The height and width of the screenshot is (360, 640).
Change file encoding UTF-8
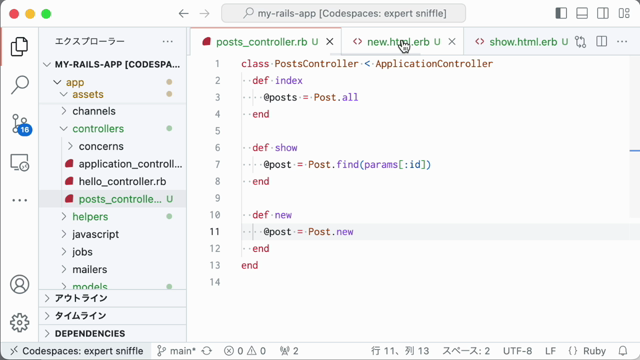517,351
